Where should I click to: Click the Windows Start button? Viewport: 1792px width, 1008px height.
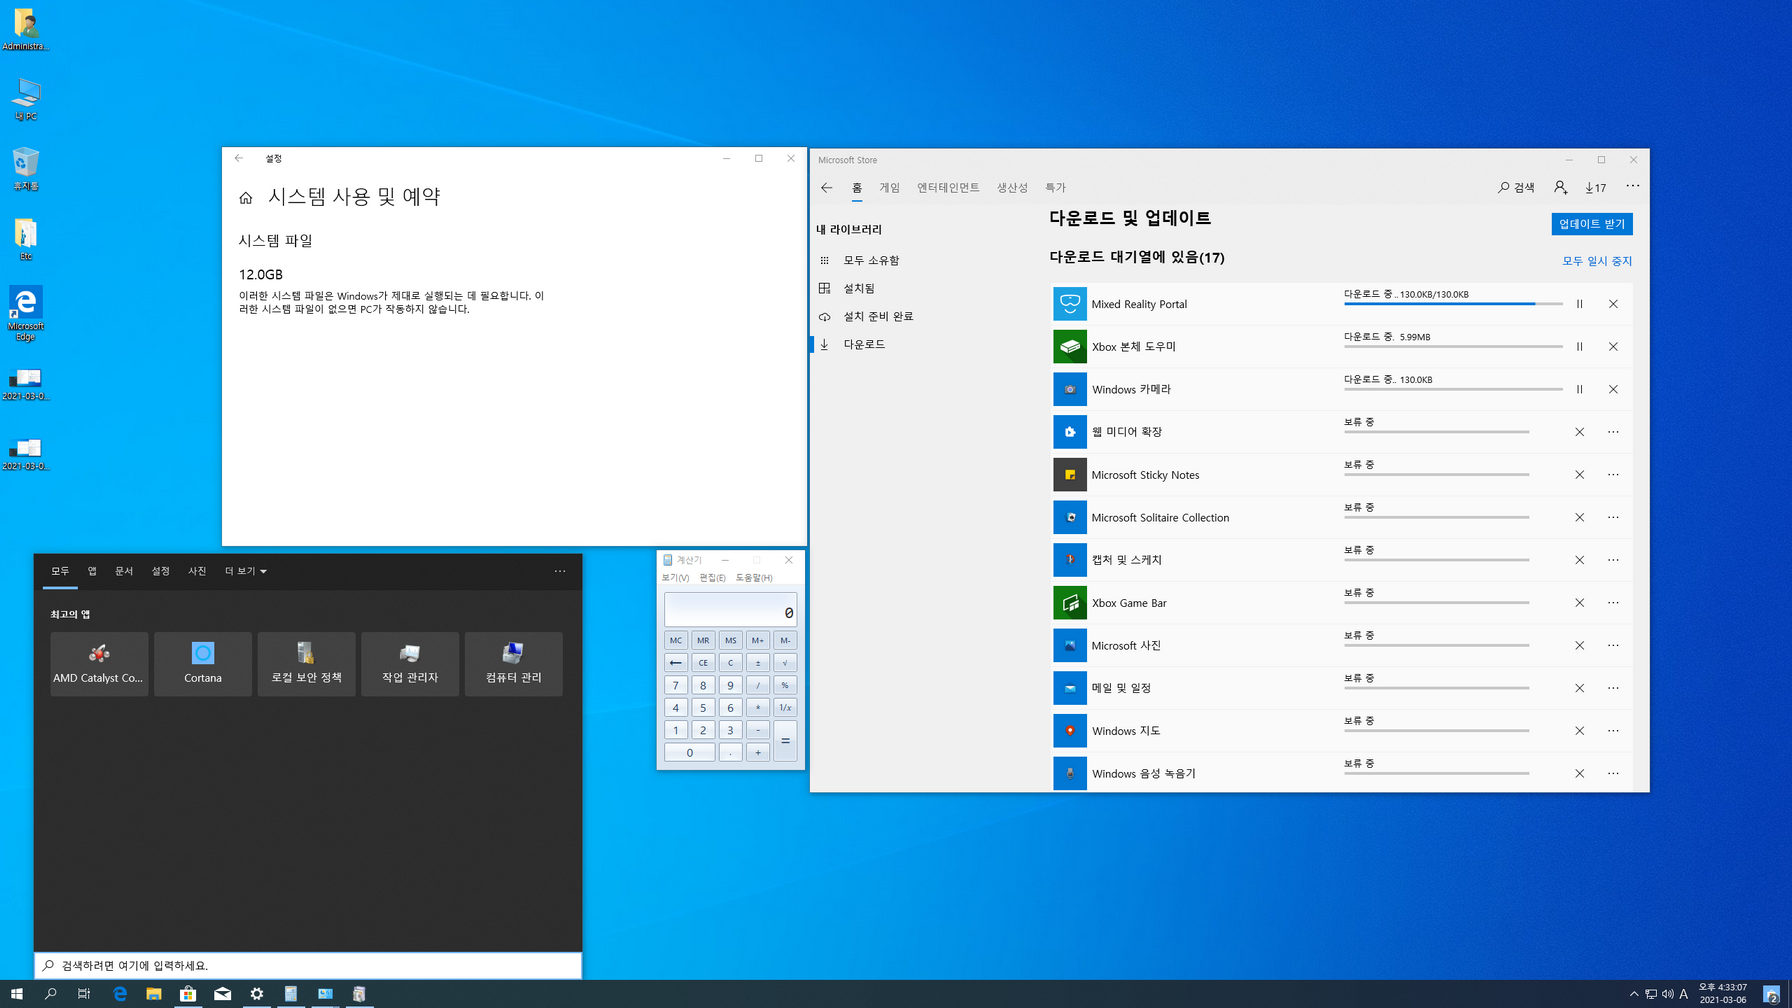(x=16, y=994)
